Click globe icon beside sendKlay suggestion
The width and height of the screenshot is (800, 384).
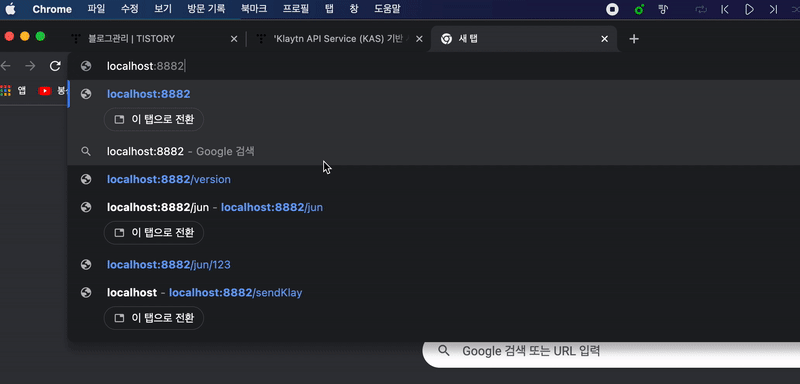(86, 292)
